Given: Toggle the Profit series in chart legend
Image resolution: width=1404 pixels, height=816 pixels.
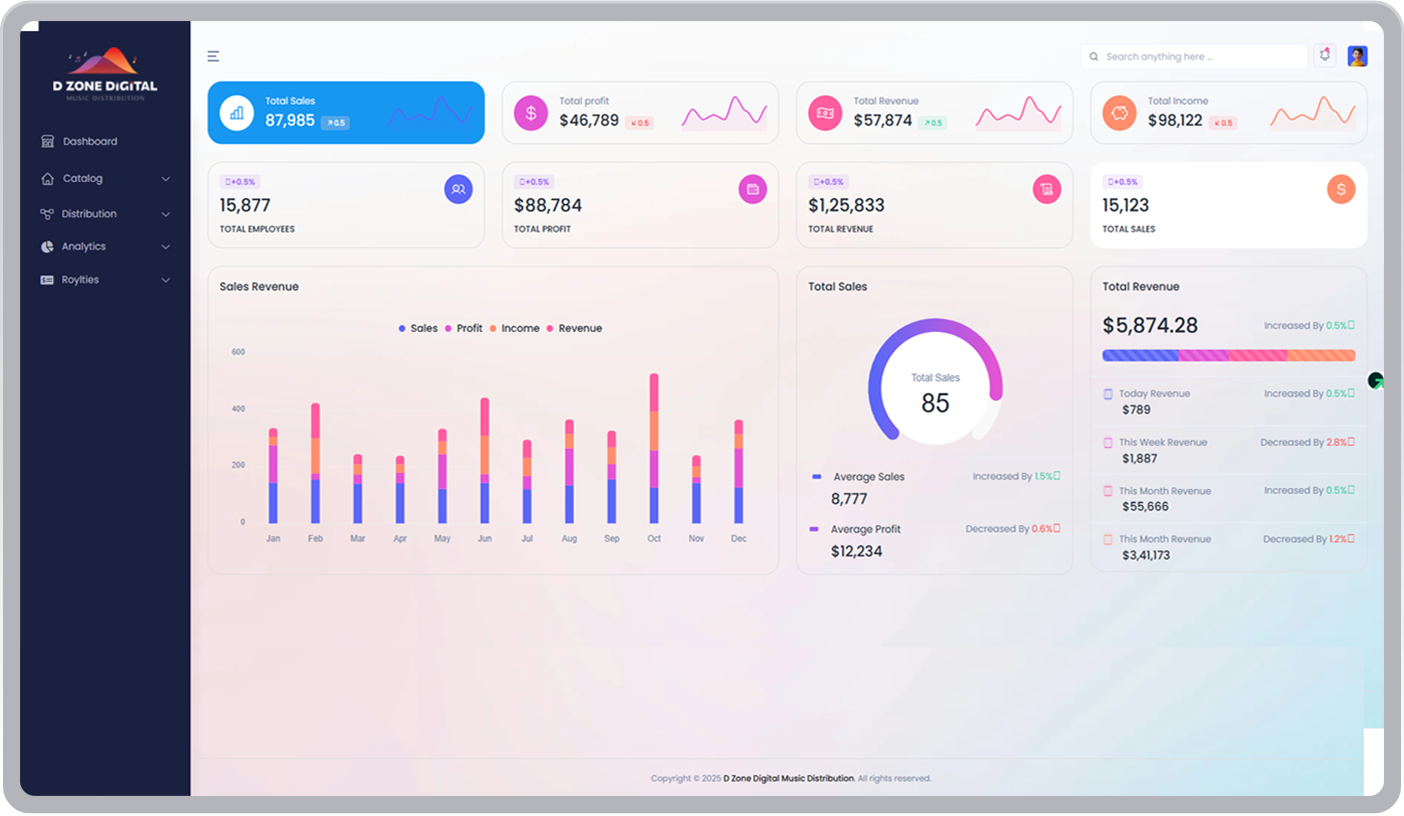Looking at the screenshot, I should pos(464,328).
